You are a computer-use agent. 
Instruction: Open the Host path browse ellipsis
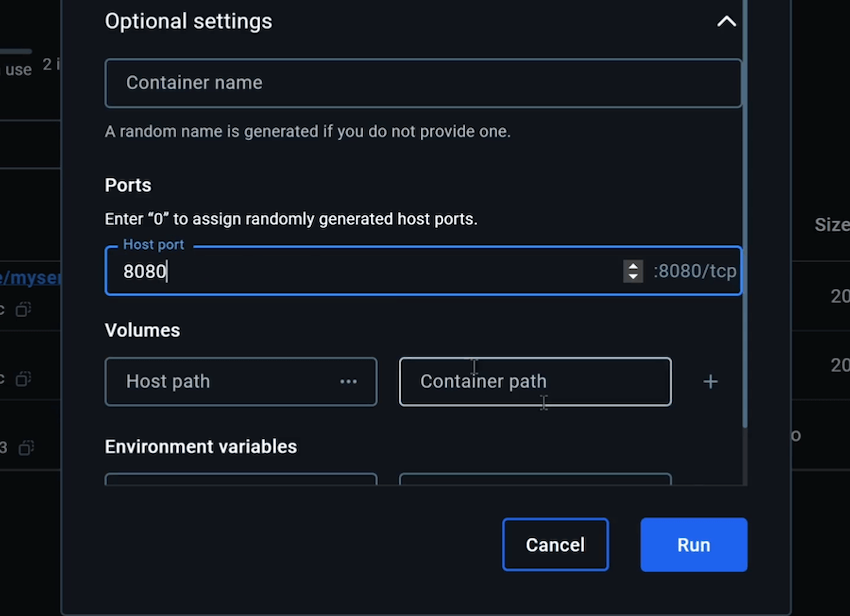tap(348, 381)
